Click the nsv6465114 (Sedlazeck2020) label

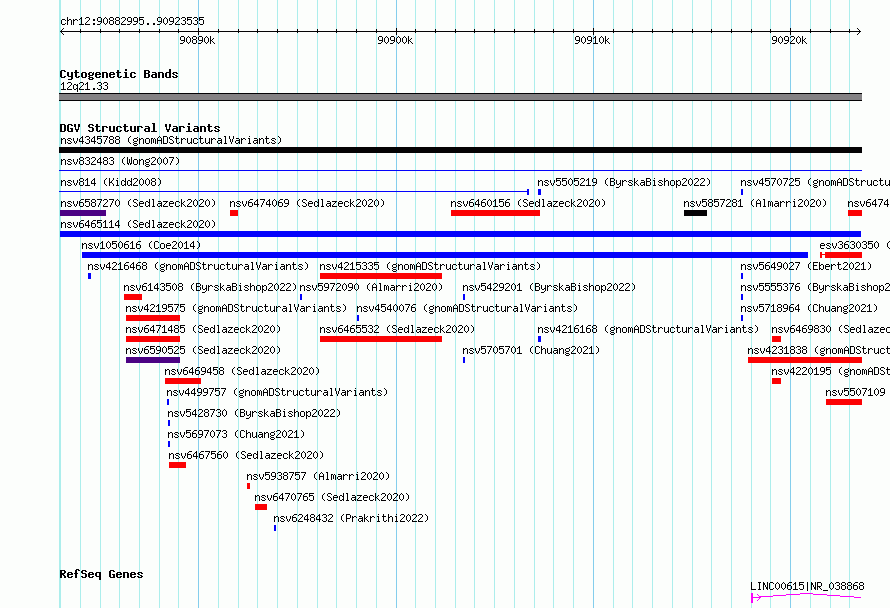click(x=138, y=224)
